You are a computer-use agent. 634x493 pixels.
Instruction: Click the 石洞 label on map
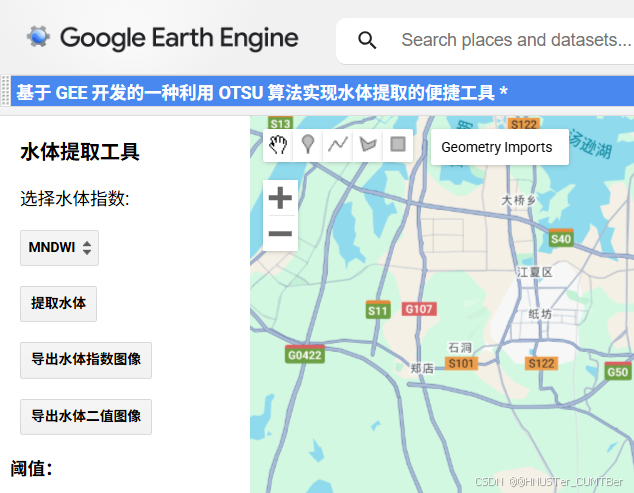[x=459, y=347]
